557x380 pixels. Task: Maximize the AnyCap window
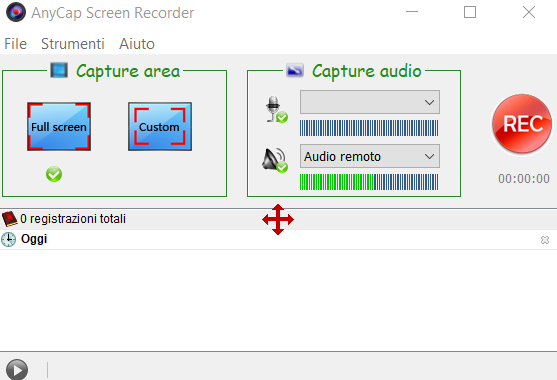470,12
